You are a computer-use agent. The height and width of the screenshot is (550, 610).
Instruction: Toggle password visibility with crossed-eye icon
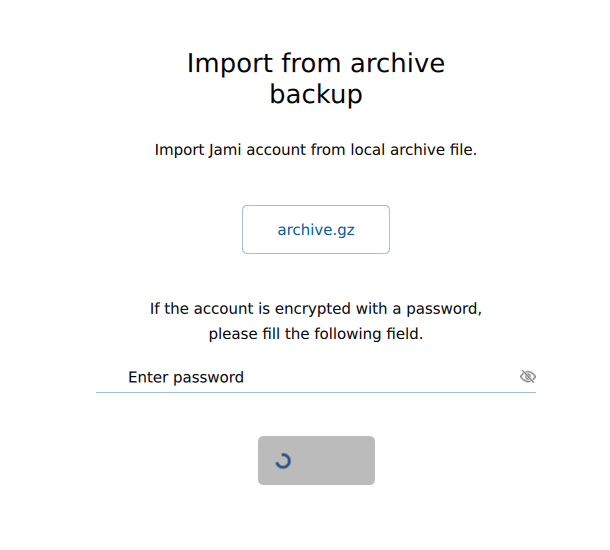pos(528,377)
